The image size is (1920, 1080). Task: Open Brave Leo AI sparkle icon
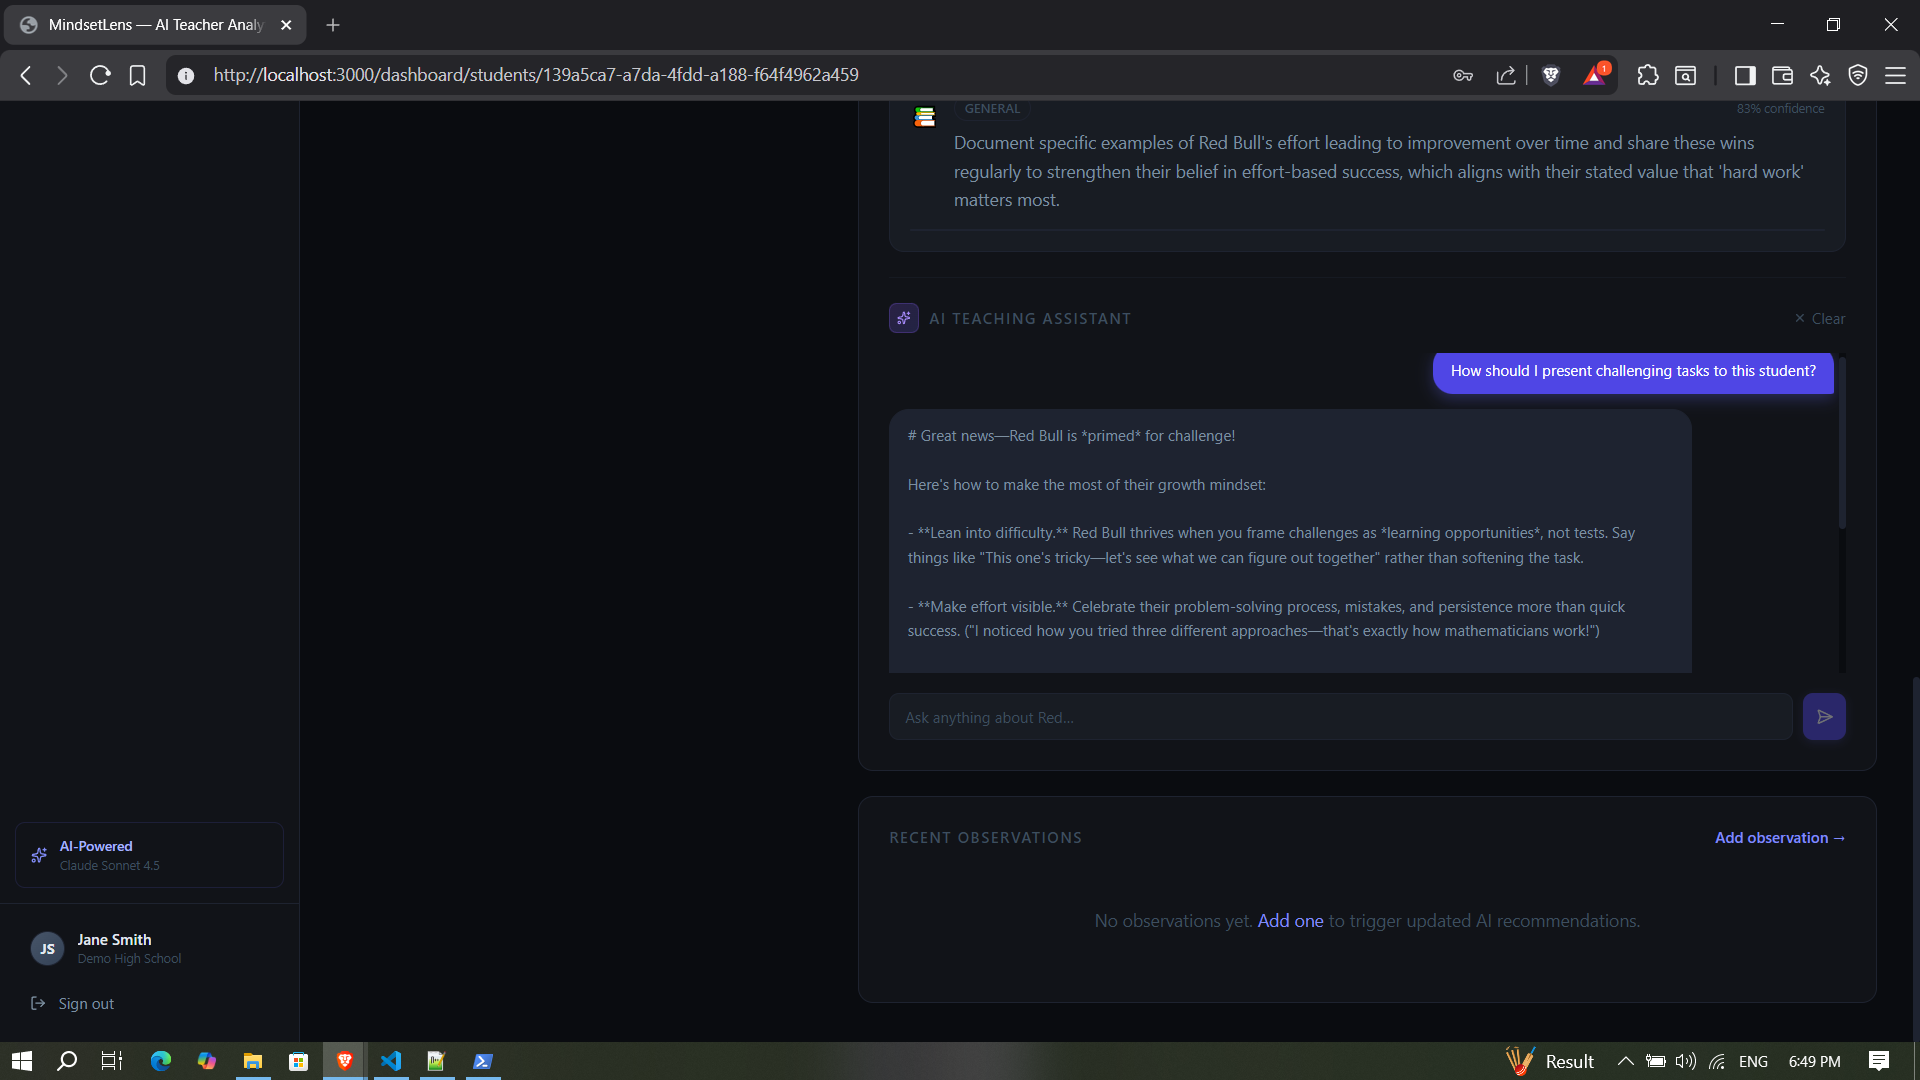click(x=1820, y=75)
